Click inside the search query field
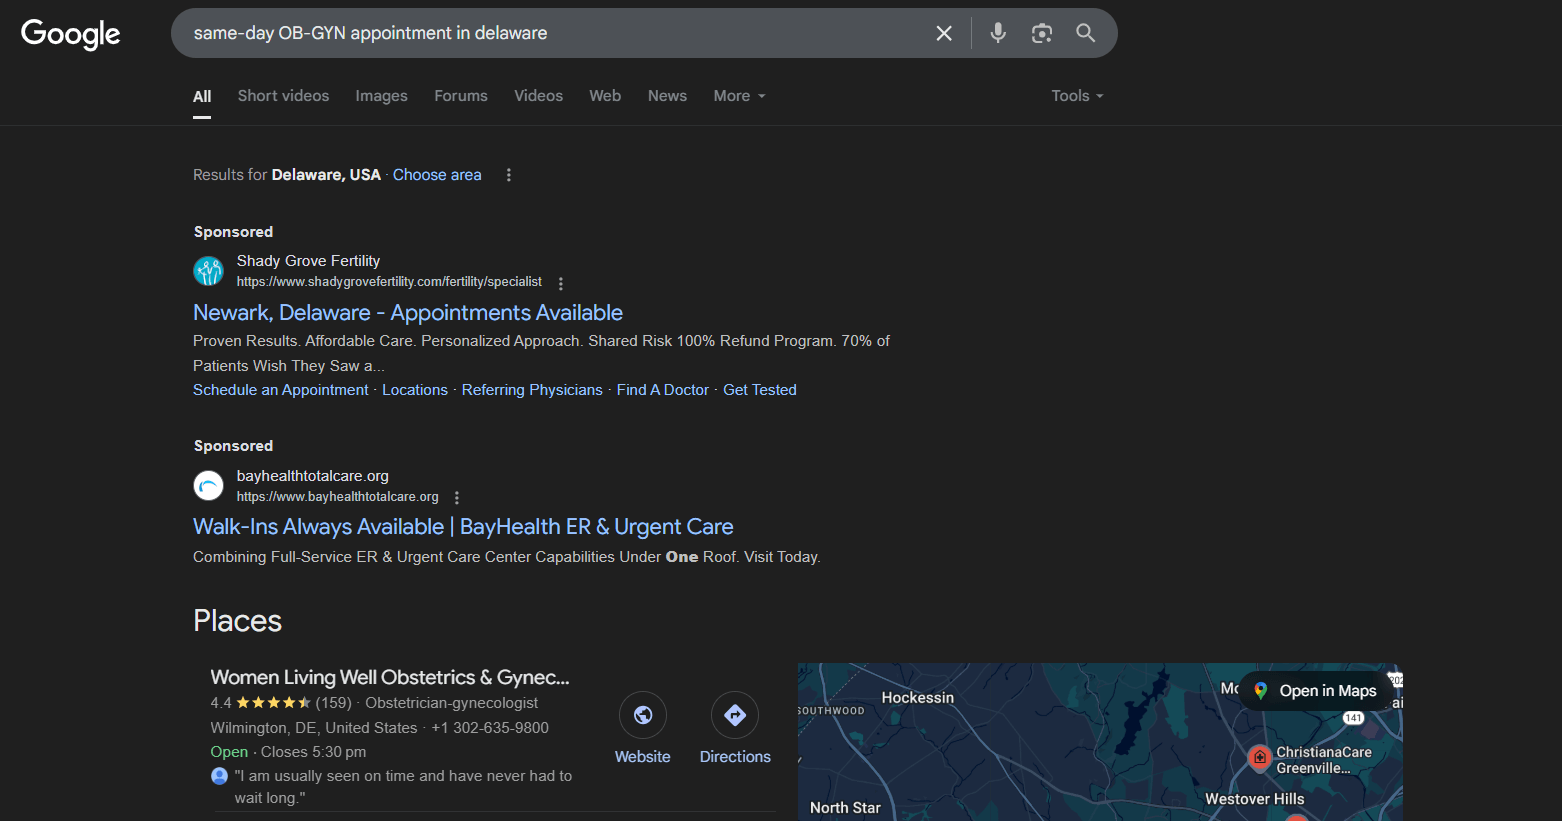 coord(556,33)
